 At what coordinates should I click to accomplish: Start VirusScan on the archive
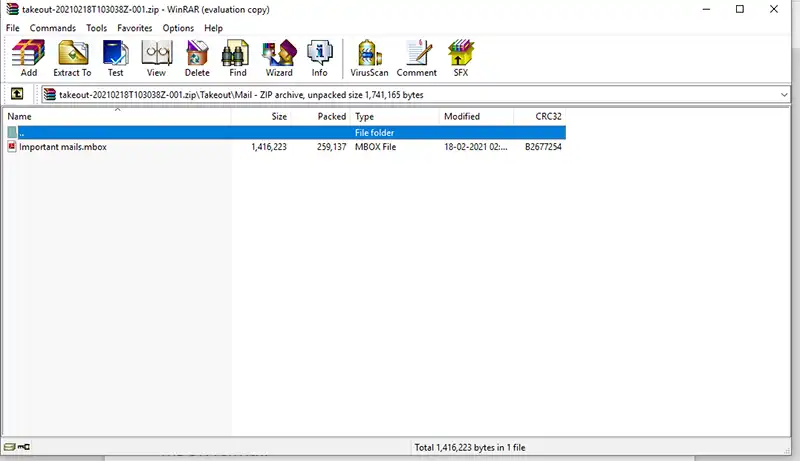click(369, 58)
